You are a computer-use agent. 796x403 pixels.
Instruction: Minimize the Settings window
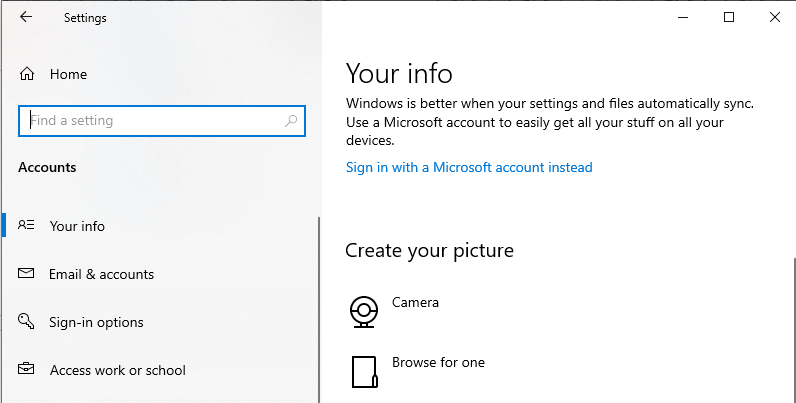(x=683, y=17)
